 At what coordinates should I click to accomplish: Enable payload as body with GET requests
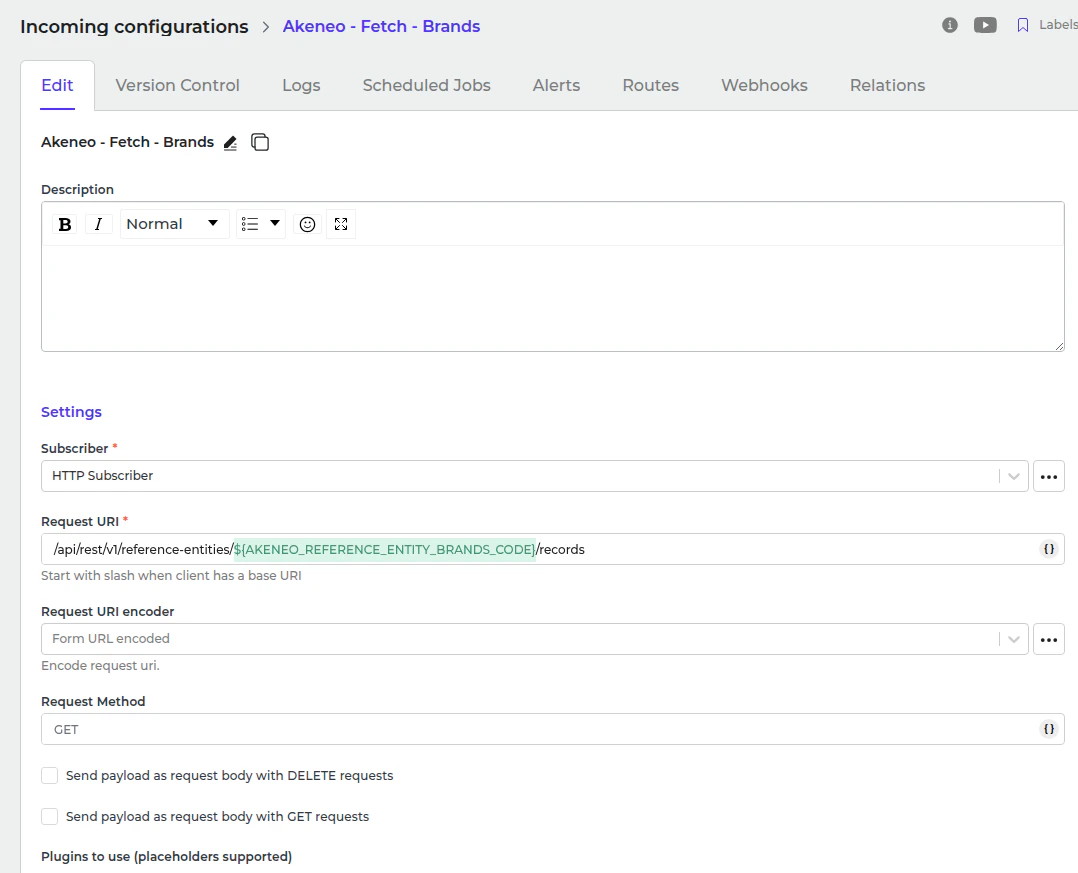(x=50, y=816)
